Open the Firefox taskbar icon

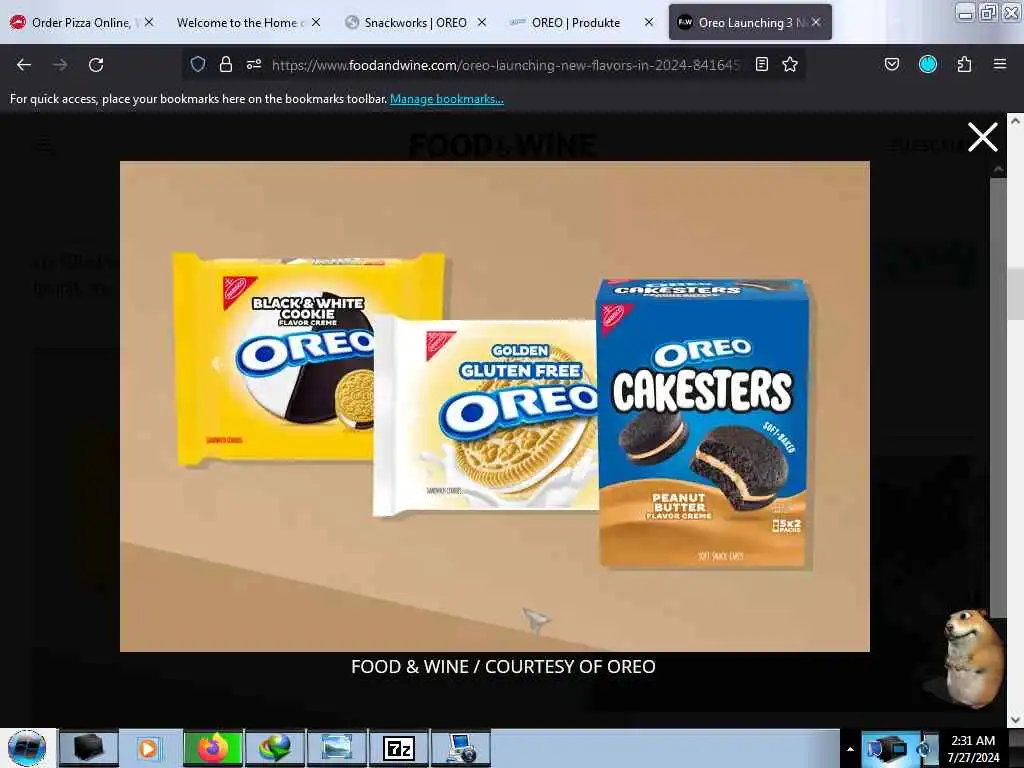coord(213,748)
